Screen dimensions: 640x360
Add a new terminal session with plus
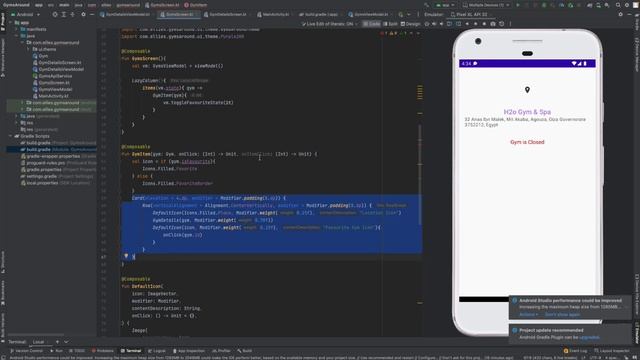57,342
